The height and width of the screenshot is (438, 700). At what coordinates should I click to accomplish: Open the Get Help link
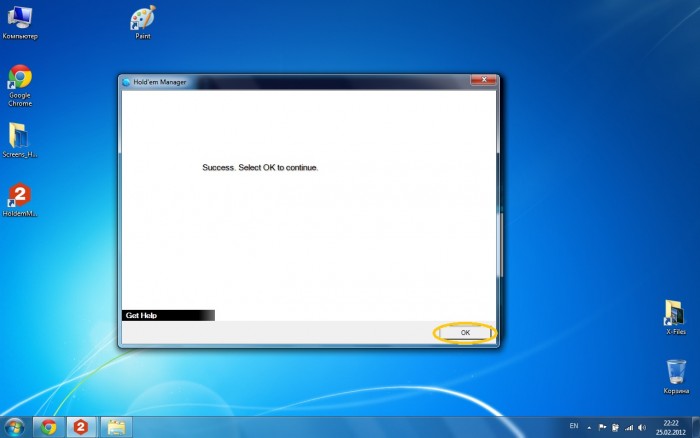[141, 315]
